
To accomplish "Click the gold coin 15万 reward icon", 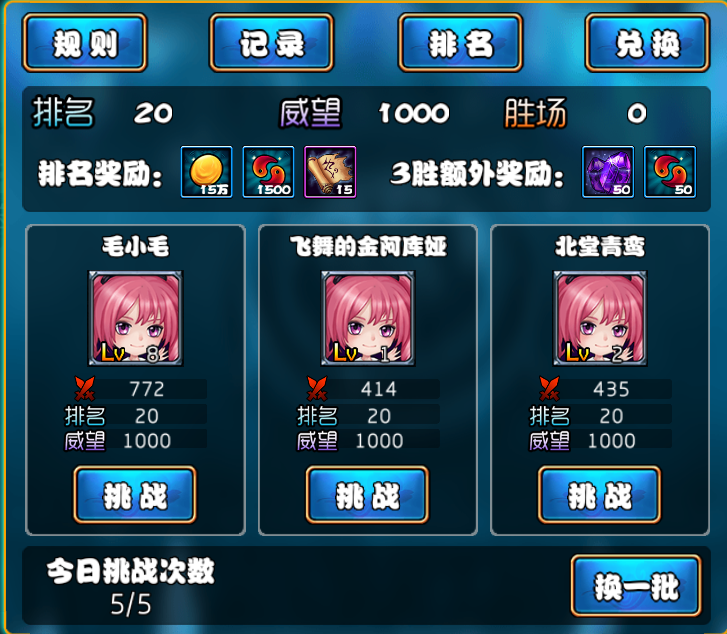I will point(206,172).
